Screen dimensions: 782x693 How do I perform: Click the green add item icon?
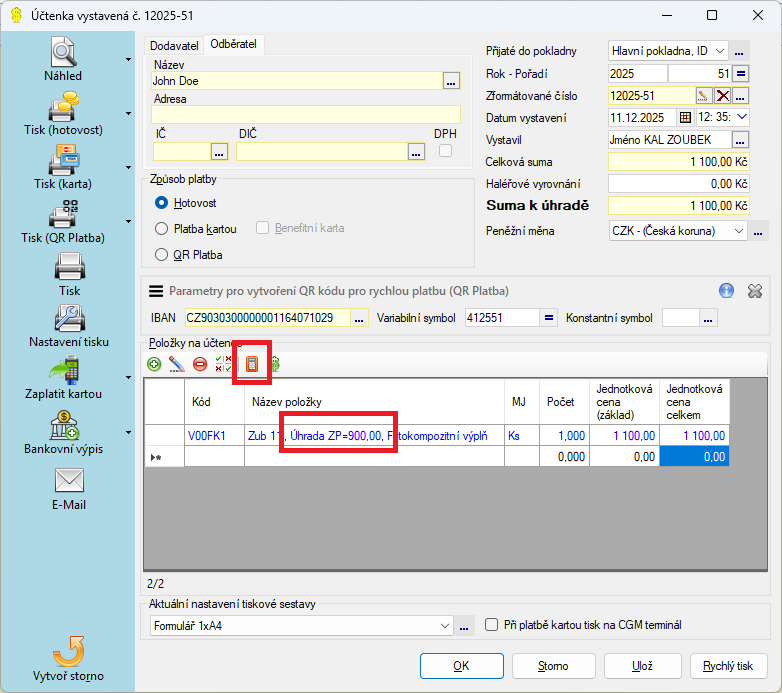point(154,365)
